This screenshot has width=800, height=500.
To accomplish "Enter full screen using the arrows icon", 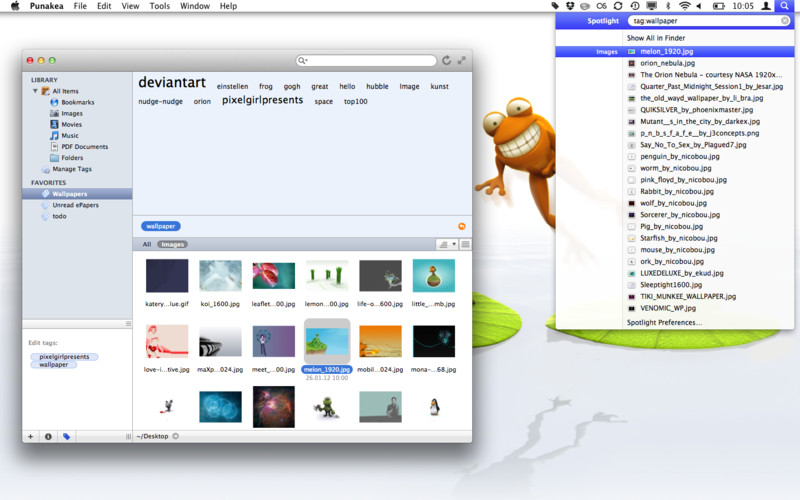I will (462, 60).
